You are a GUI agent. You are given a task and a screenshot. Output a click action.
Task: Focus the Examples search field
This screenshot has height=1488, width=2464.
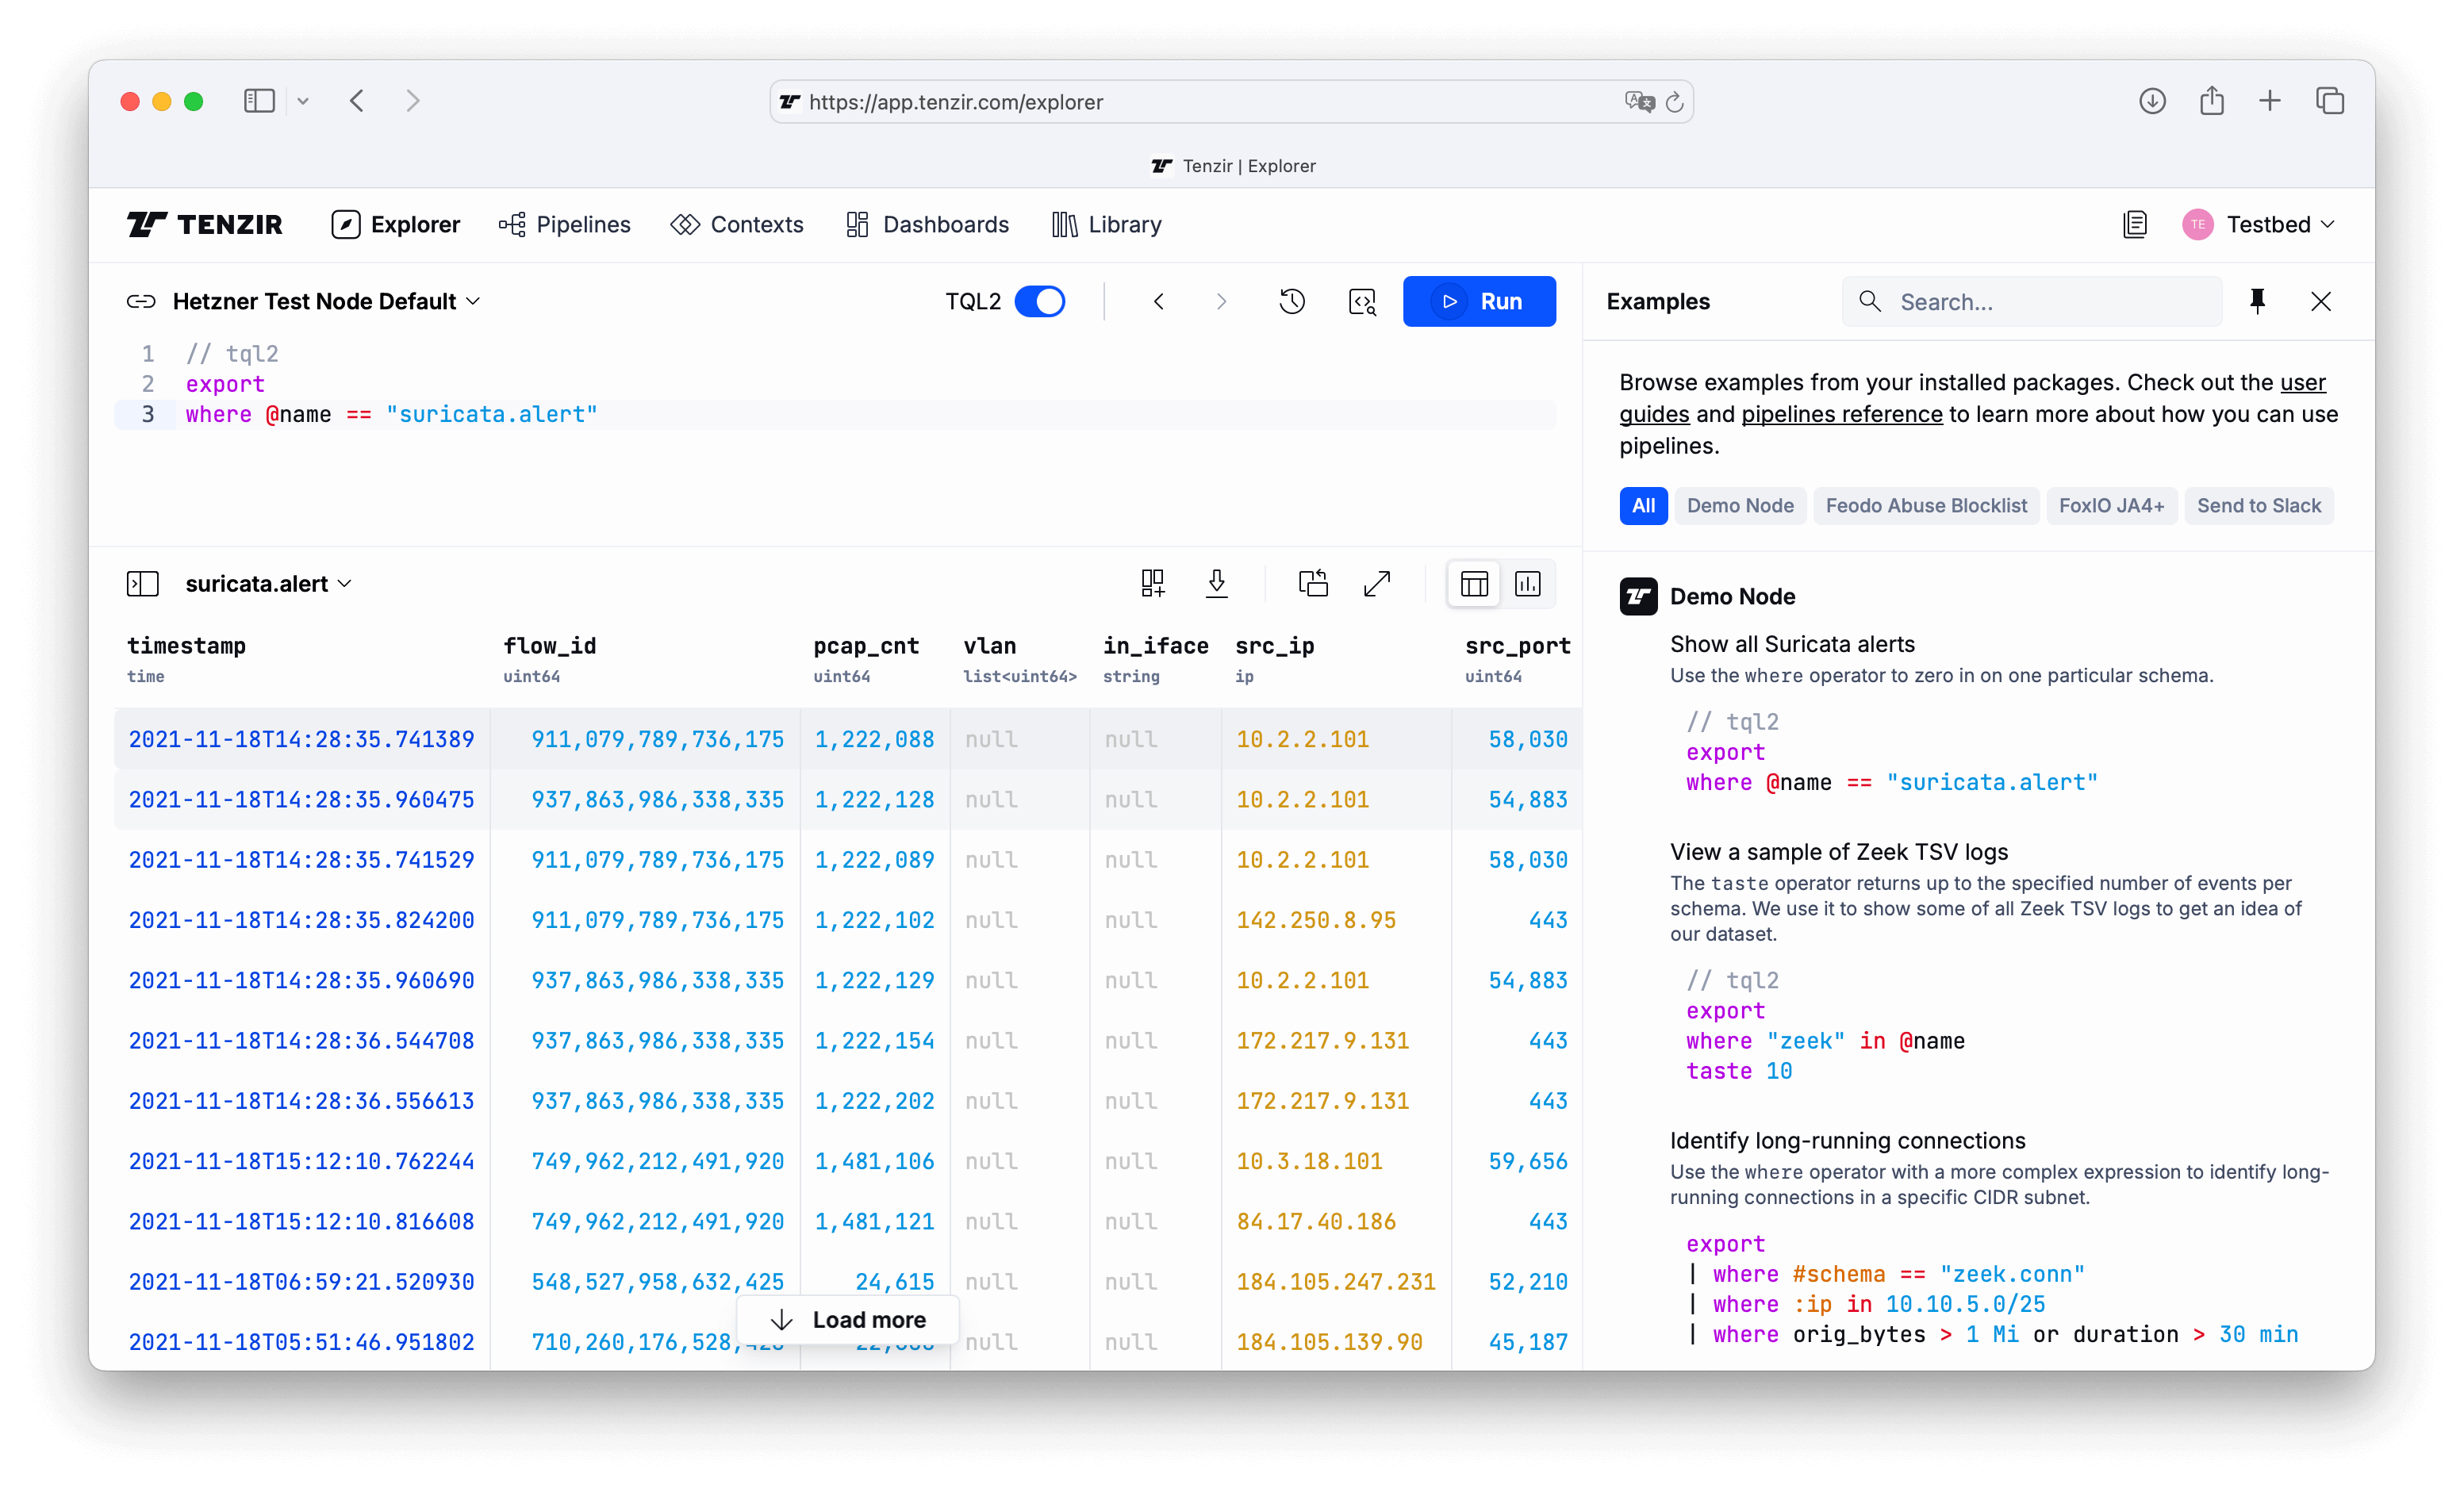2031,301
